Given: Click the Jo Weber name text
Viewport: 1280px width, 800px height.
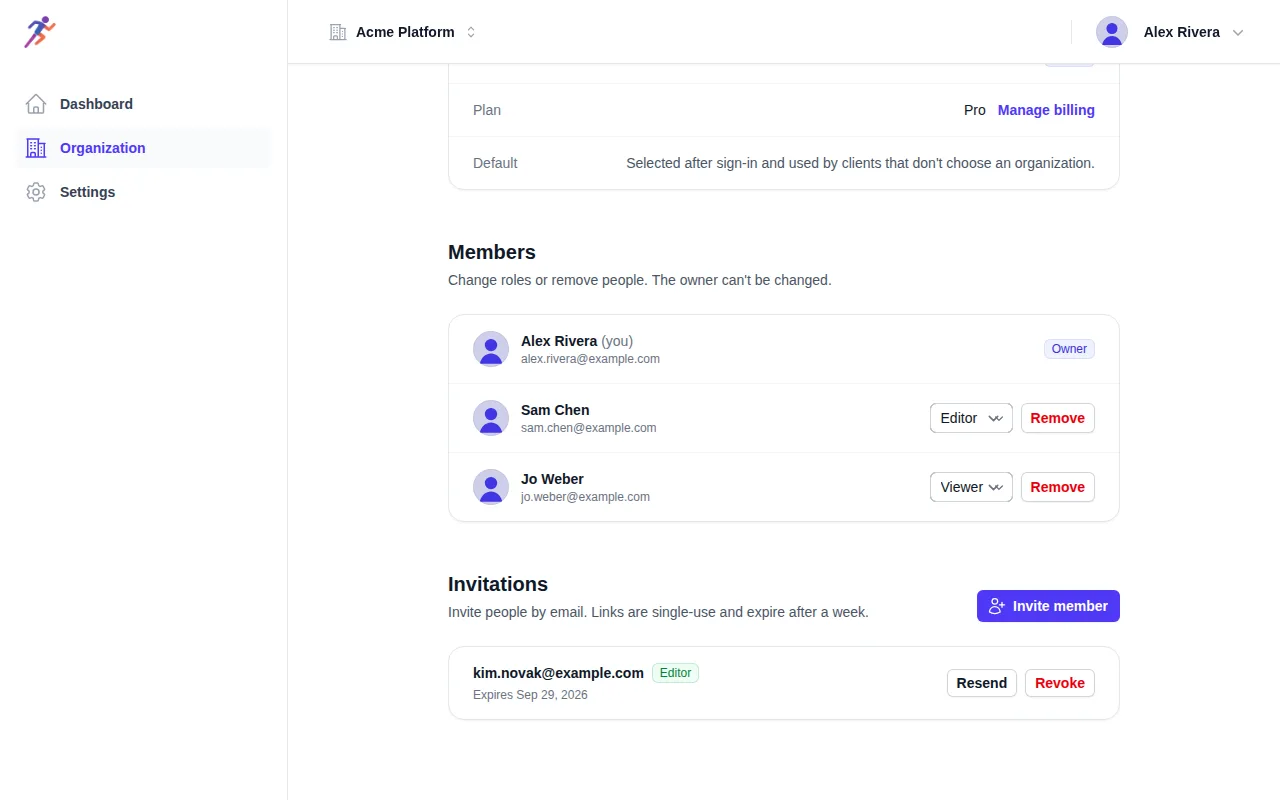Looking at the screenshot, I should 552,479.
